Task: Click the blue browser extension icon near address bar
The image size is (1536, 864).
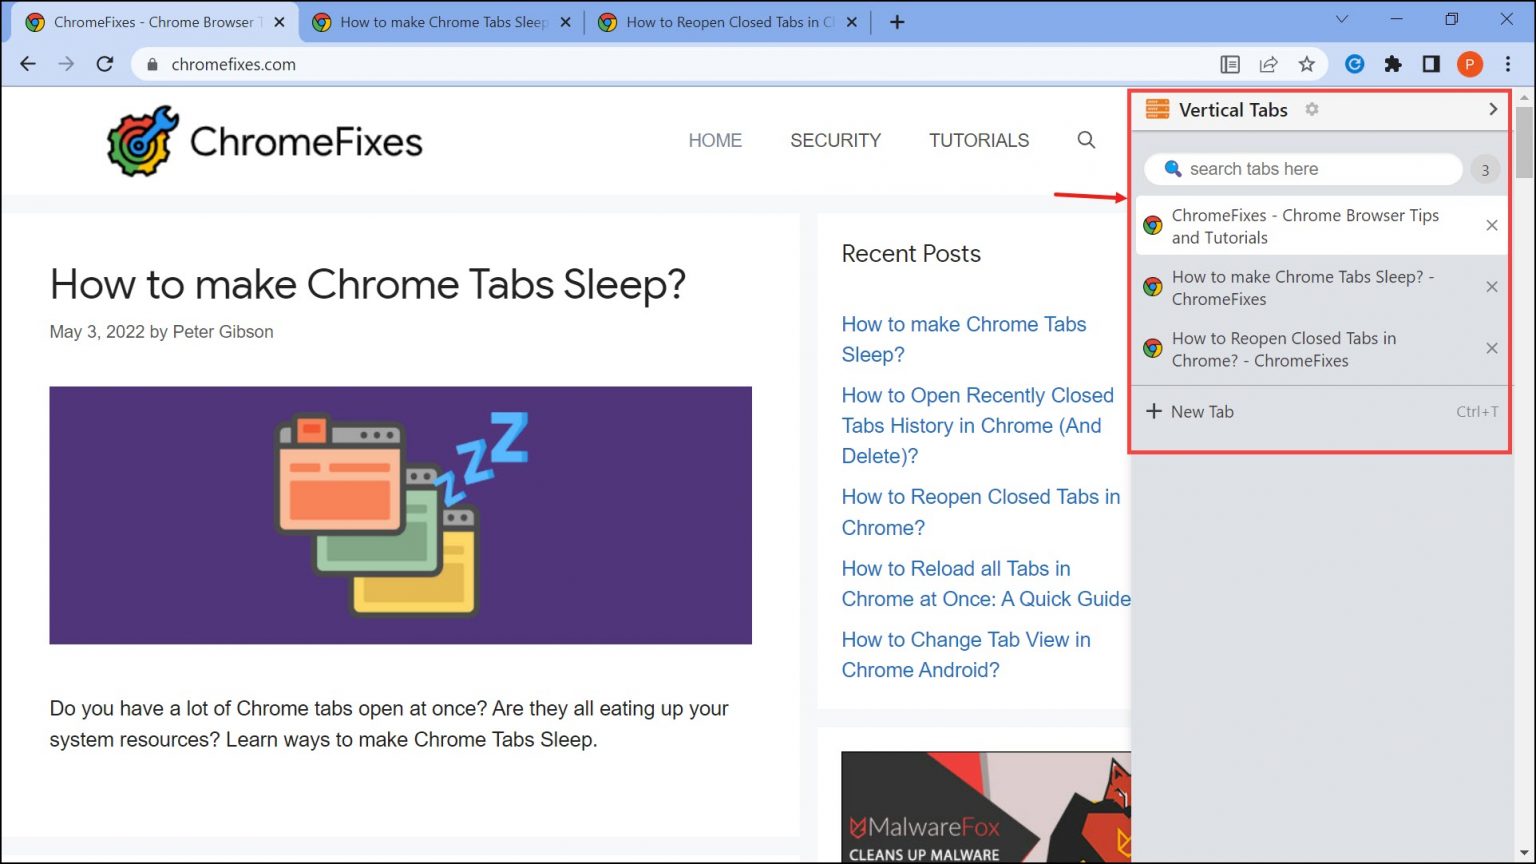Action: (x=1354, y=64)
